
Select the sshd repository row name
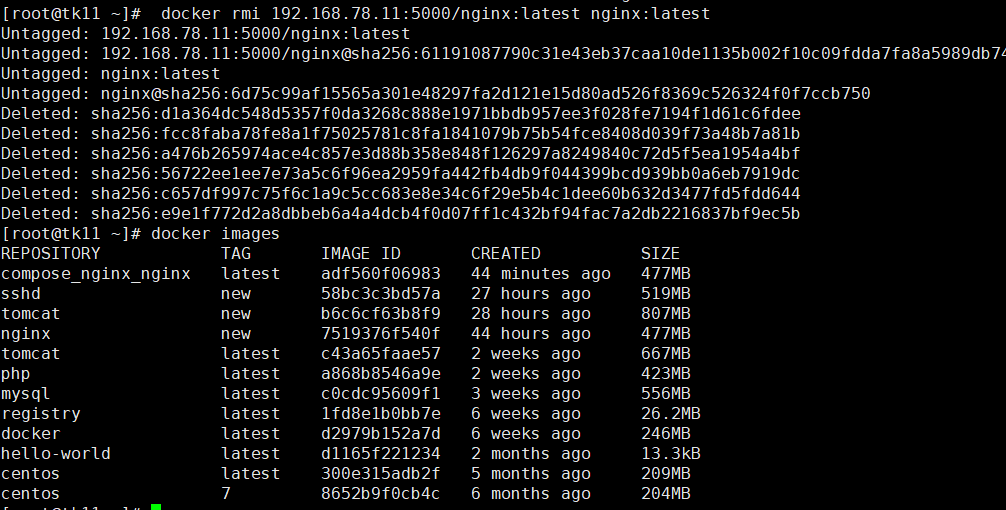pyautogui.click(x=21, y=294)
